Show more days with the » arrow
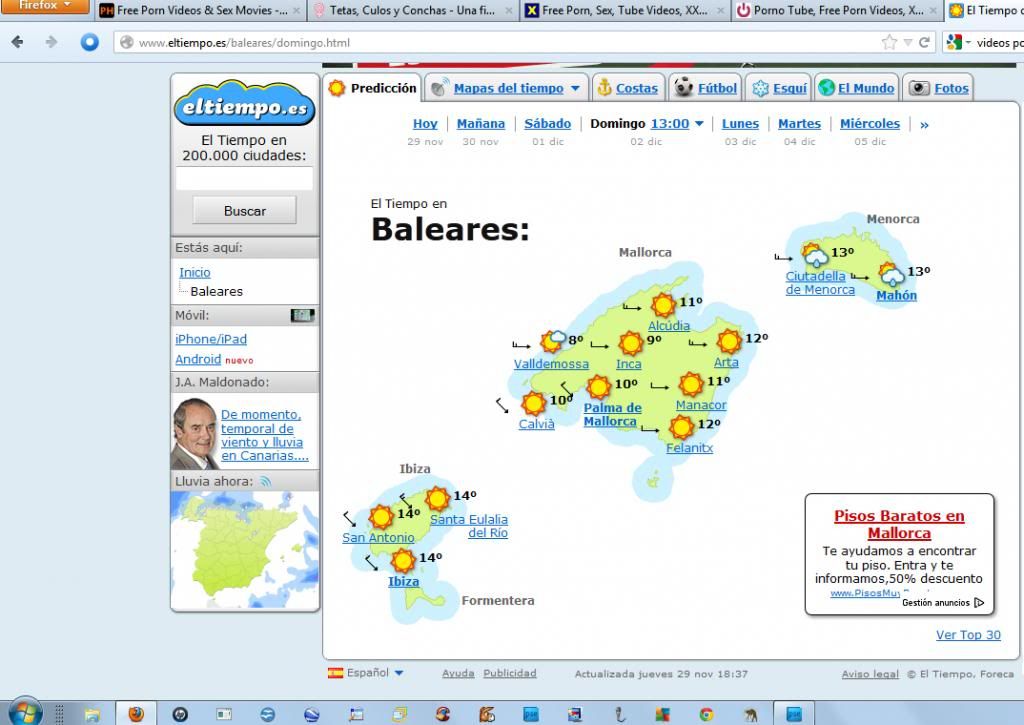Screen dimensions: 1024x725 coord(924,125)
